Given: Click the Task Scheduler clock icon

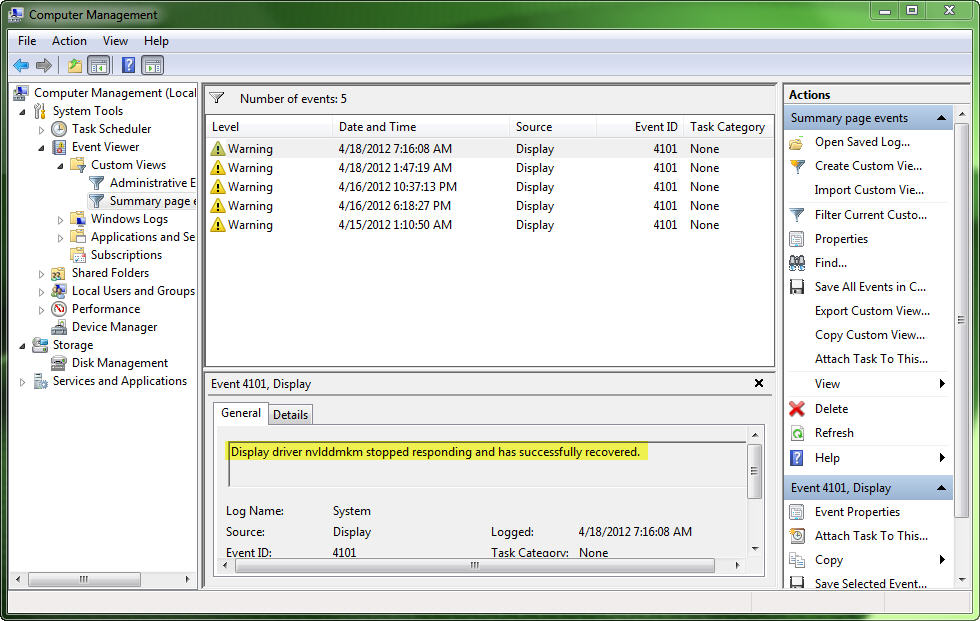Looking at the screenshot, I should [59, 129].
